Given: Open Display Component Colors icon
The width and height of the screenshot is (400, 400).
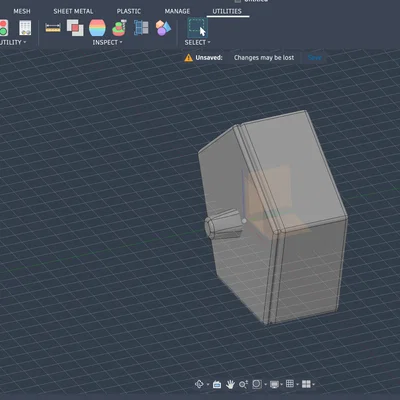Looking at the screenshot, I should tap(163, 28).
